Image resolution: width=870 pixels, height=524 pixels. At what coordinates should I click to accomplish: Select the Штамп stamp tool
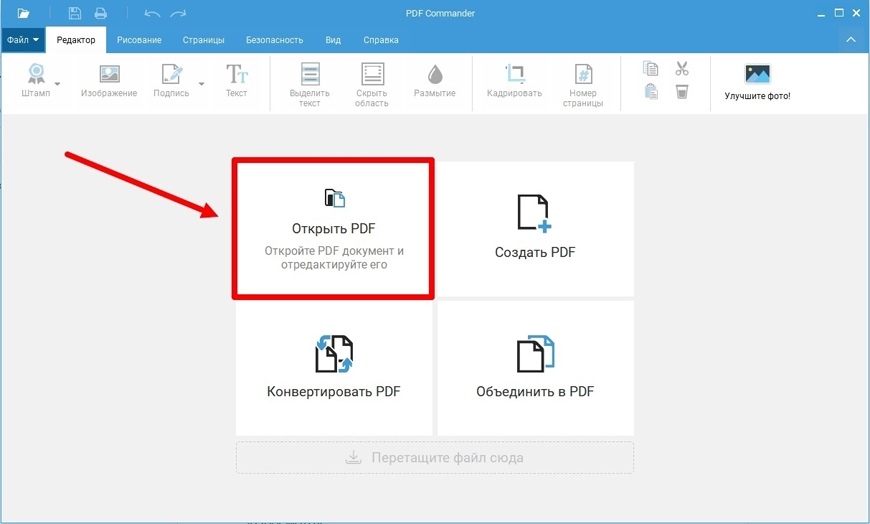36,81
